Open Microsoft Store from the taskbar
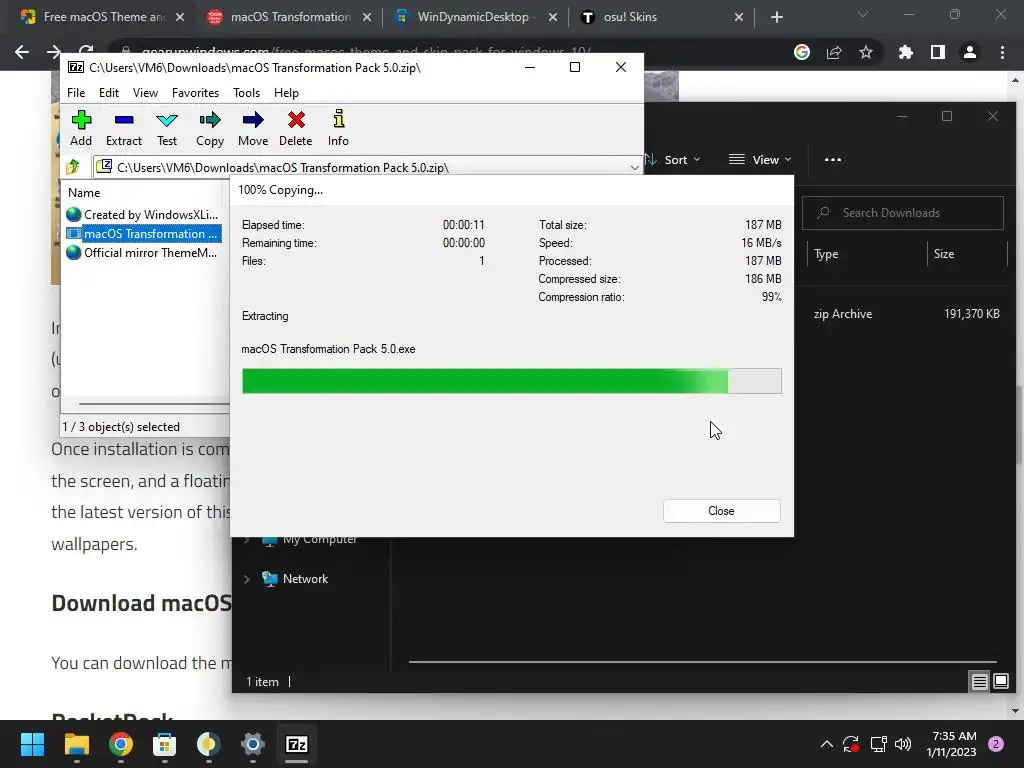The height and width of the screenshot is (768, 1024). (x=165, y=744)
